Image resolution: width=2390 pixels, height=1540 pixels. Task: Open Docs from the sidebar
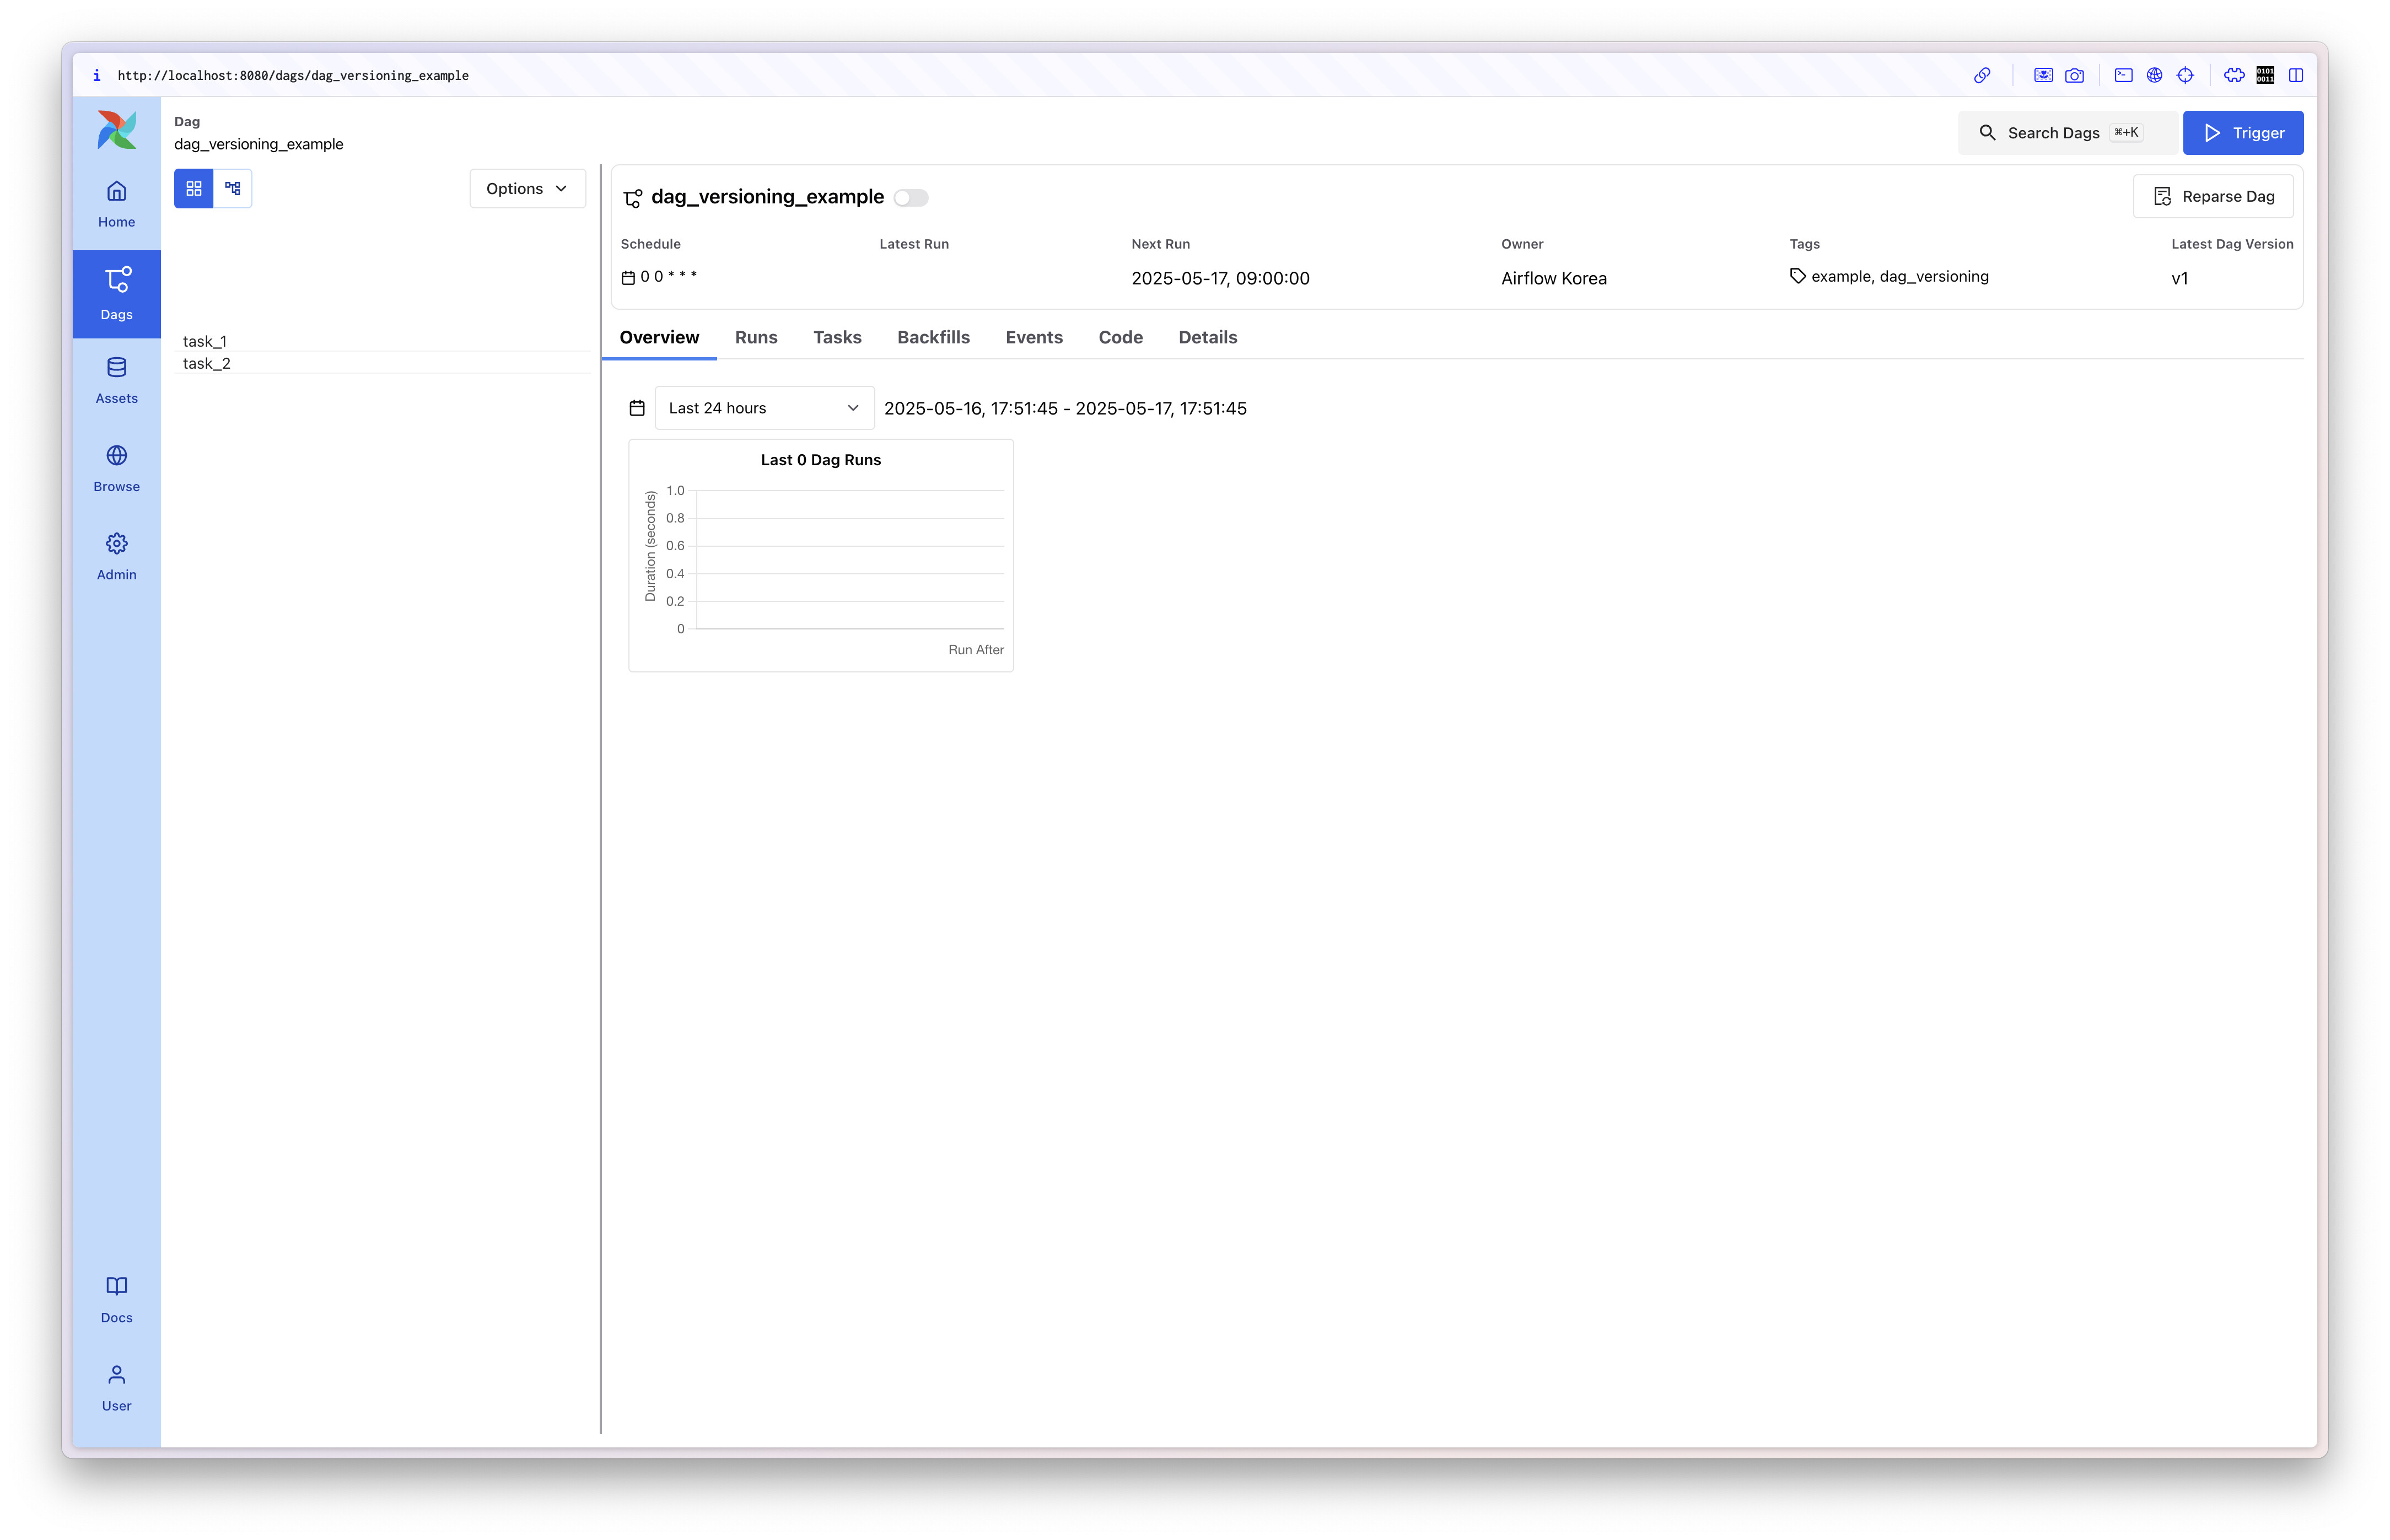click(116, 1299)
